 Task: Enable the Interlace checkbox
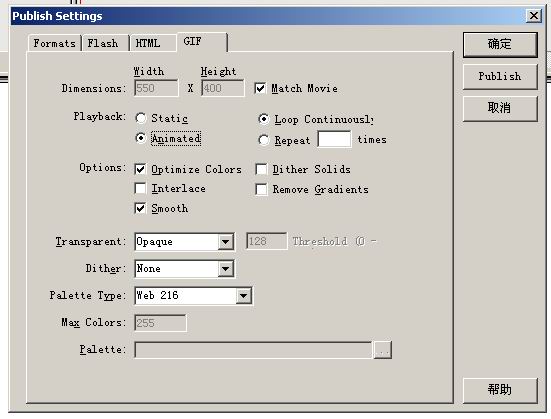(x=140, y=188)
